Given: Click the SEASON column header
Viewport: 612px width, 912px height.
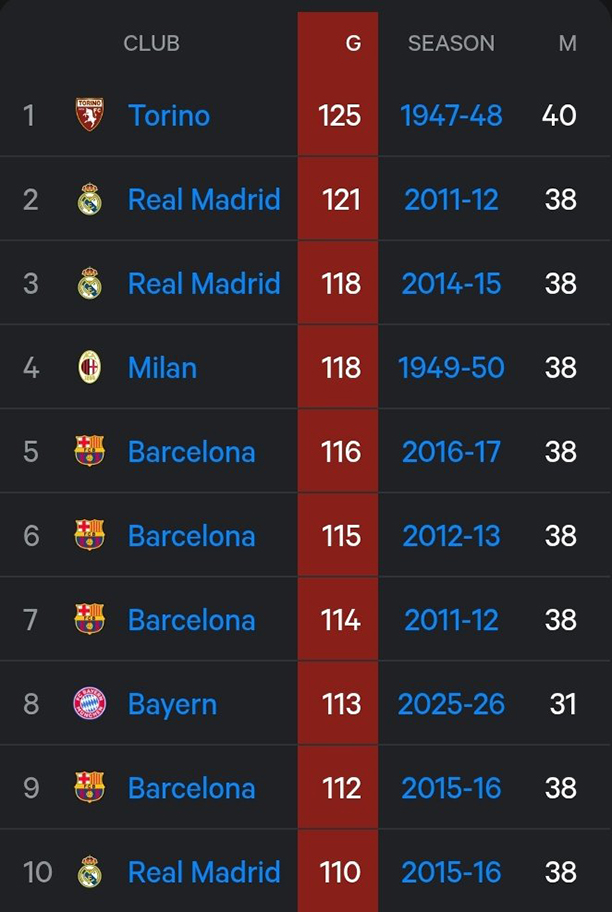Looking at the screenshot, I should pyautogui.click(x=451, y=44).
